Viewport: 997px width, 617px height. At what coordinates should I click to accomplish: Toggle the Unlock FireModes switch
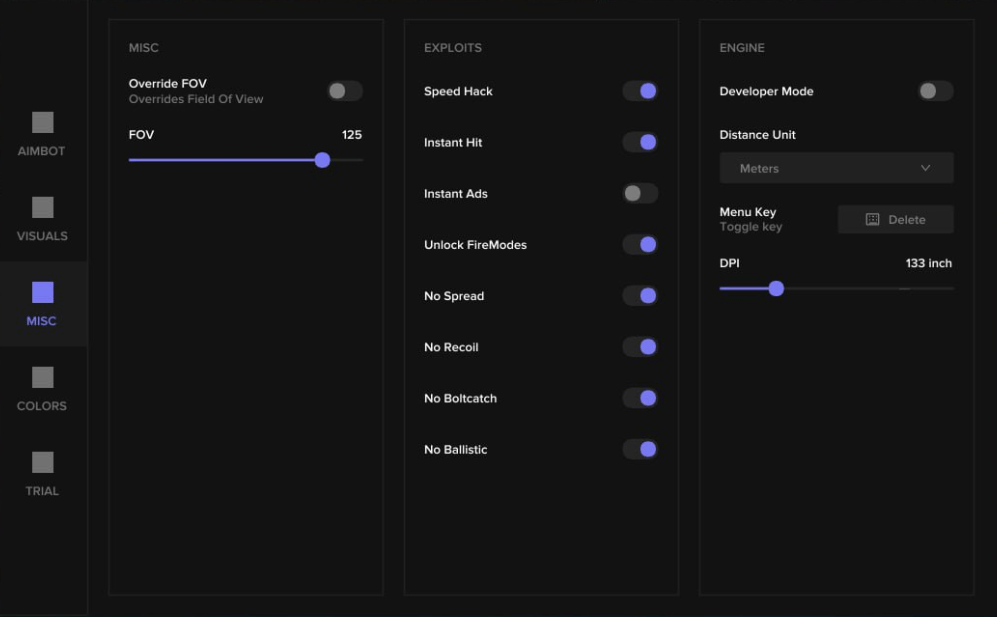pos(640,244)
